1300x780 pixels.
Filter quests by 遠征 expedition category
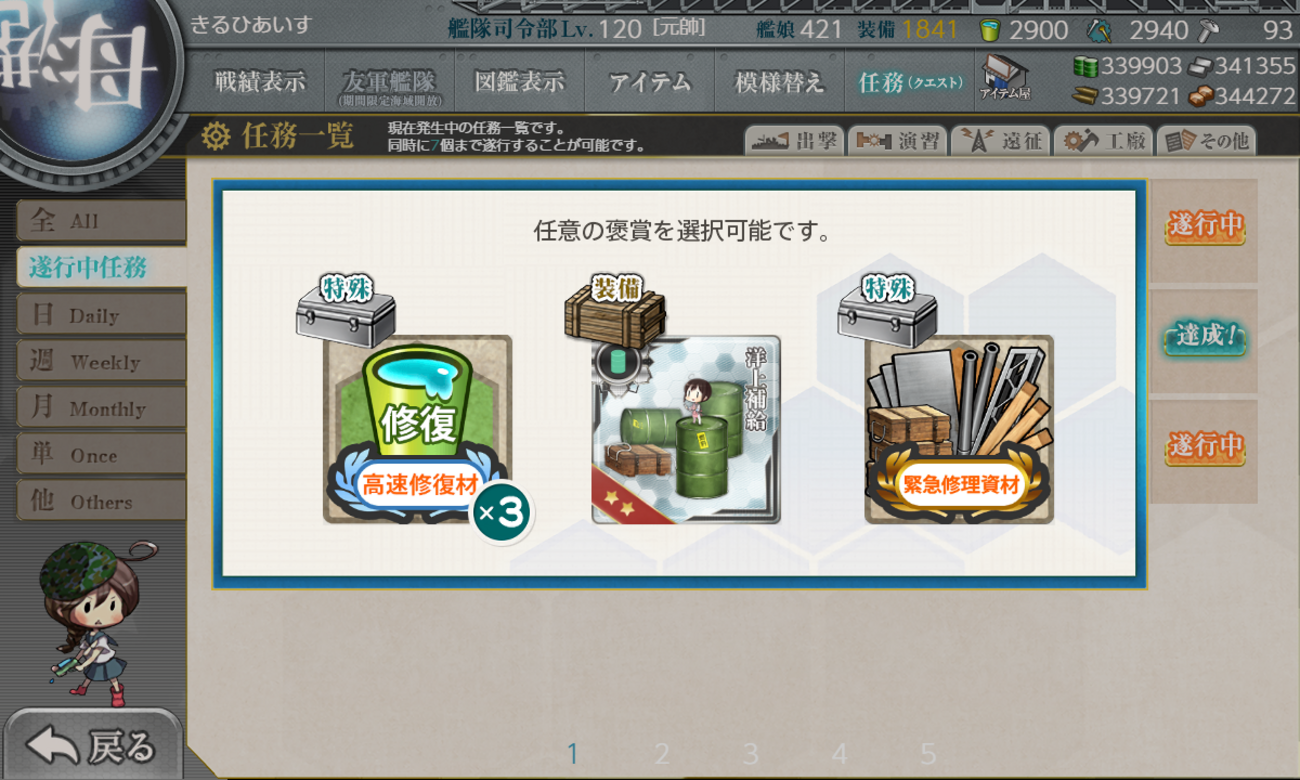(x=1001, y=141)
